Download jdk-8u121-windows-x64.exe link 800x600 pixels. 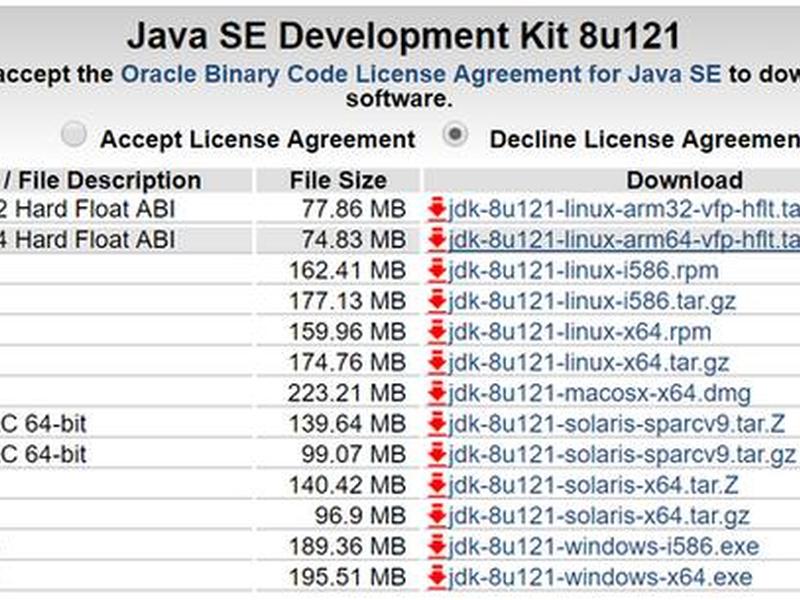[x=600, y=577]
